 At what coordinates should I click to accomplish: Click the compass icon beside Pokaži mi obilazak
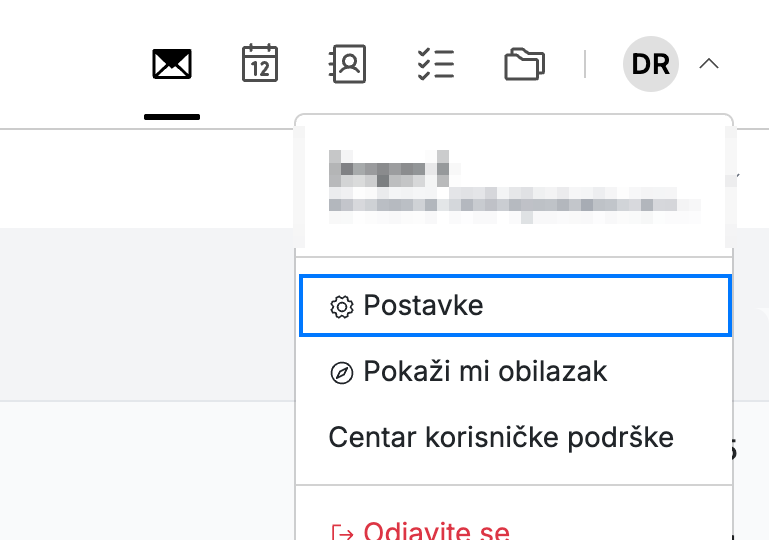click(342, 373)
